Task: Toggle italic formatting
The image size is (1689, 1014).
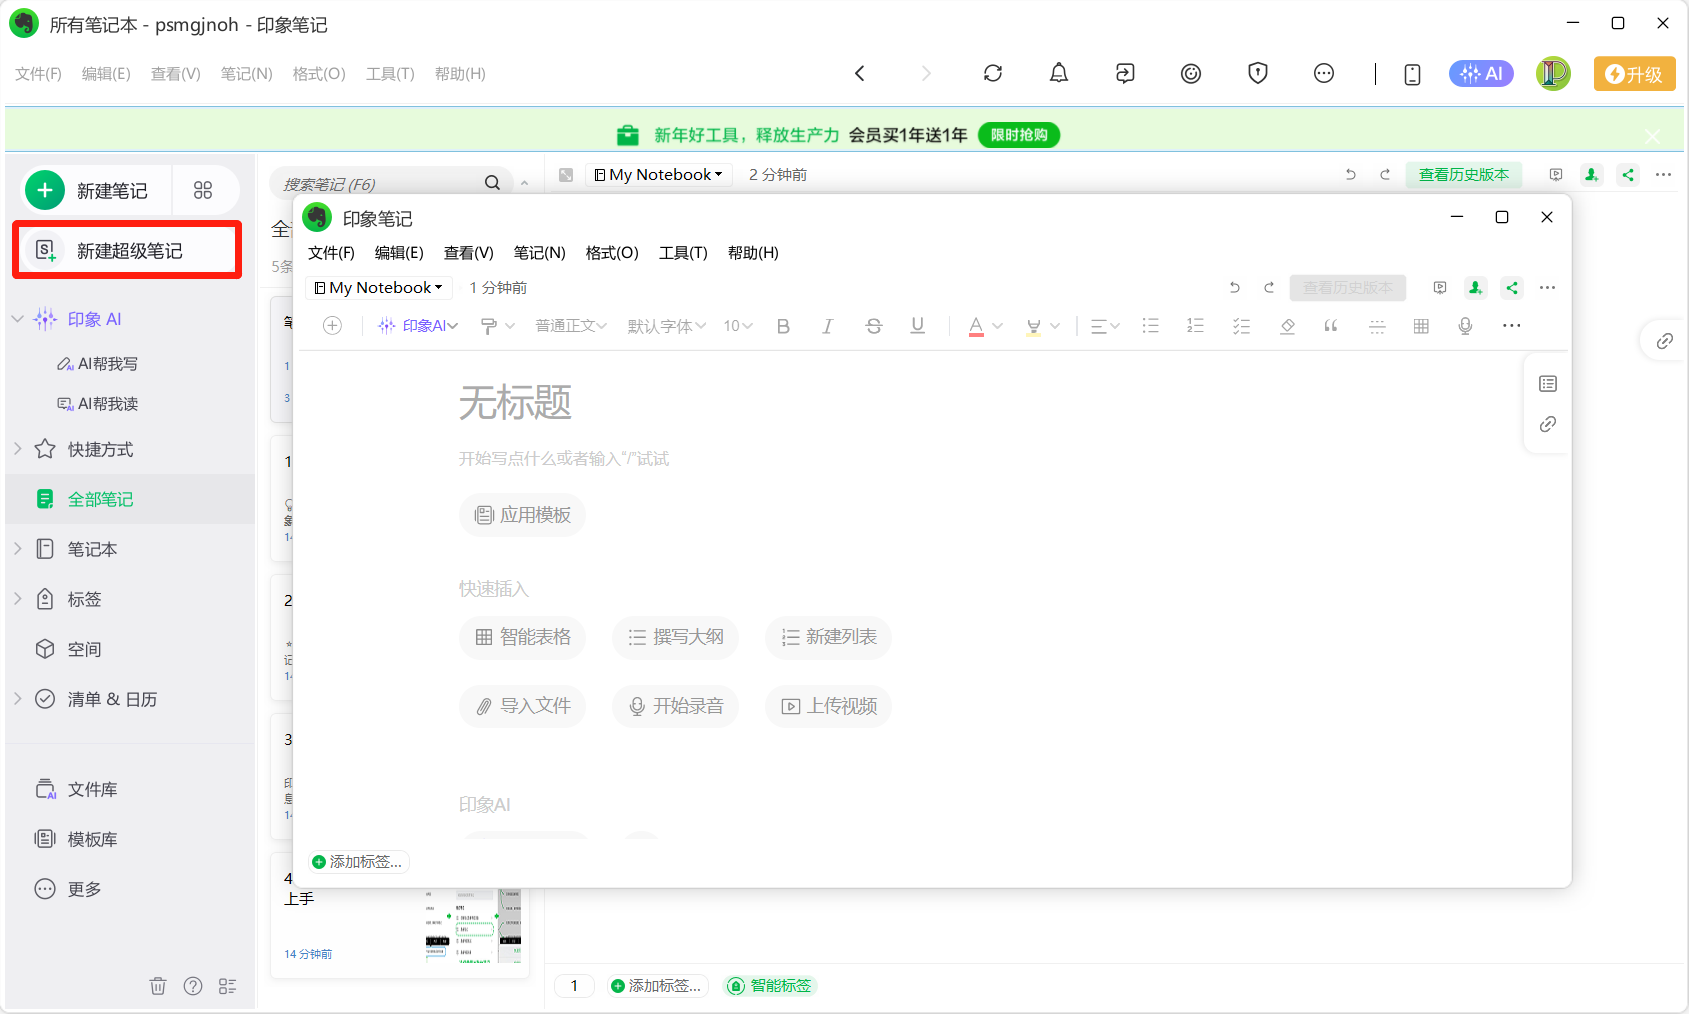Action: (x=827, y=326)
